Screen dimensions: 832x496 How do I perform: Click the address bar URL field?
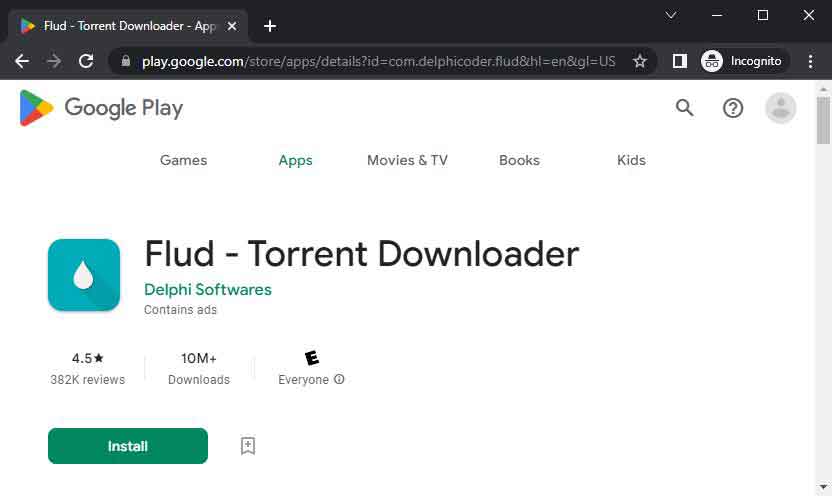pyautogui.click(x=378, y=61)
